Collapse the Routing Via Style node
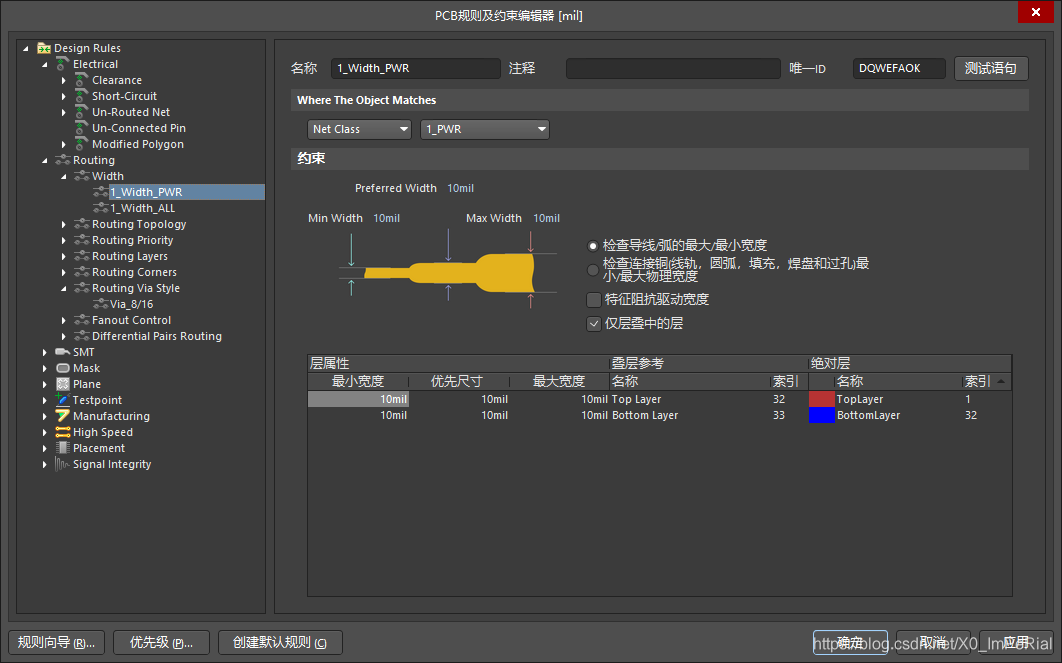Screen dimensions: 1062x663 (64, 288)
